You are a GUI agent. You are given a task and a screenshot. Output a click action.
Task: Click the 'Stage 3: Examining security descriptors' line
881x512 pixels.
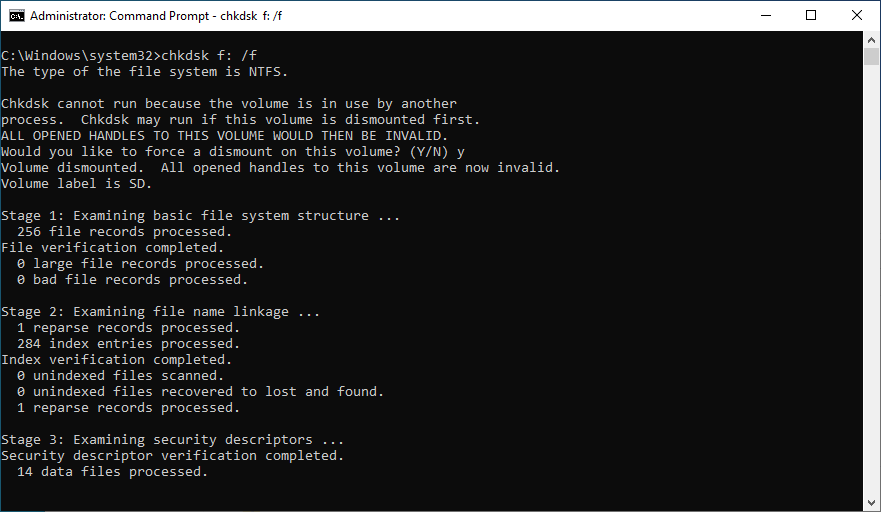(172, 440)
